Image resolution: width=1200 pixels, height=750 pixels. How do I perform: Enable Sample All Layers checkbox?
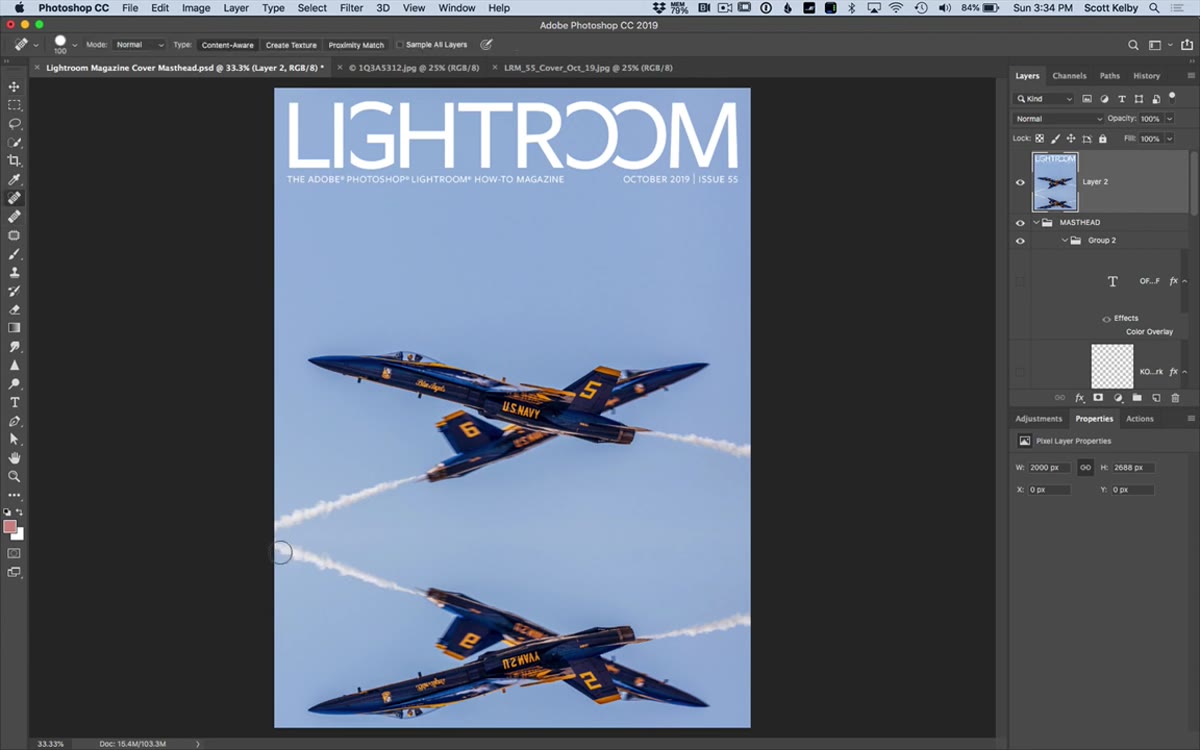[400, 45]
